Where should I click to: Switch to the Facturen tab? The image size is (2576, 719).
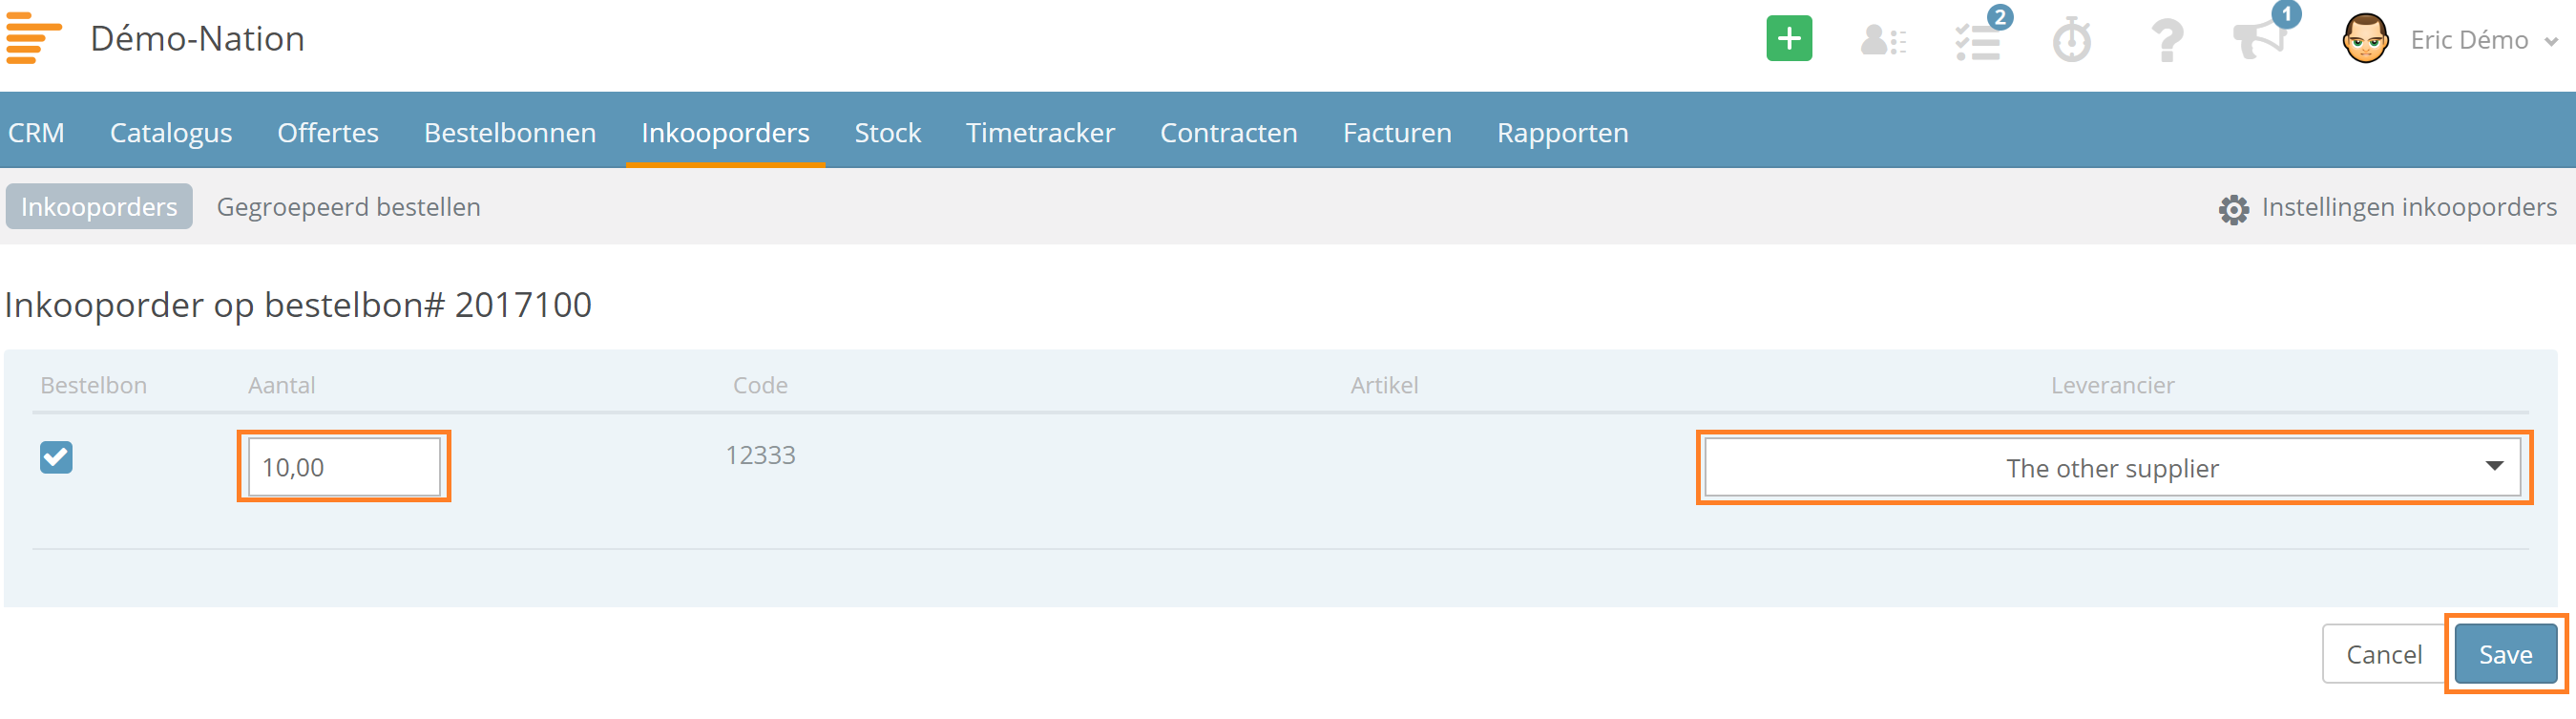pos(1396,132)
